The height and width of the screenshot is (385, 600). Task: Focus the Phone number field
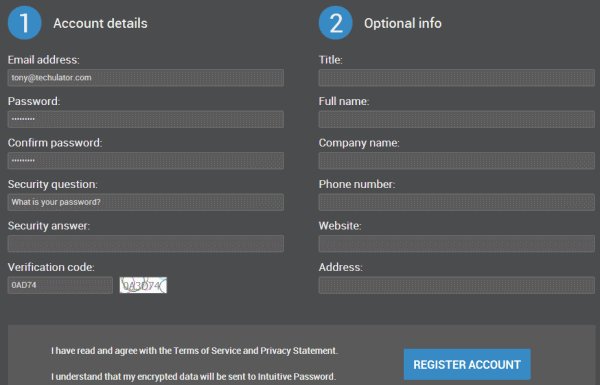tap(457, 202)
